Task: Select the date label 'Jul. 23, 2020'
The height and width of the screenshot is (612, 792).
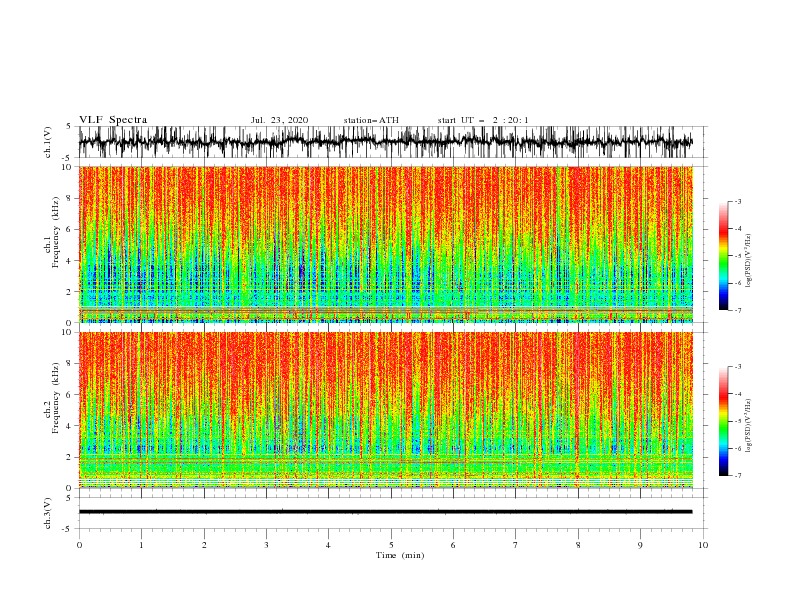Action: pyautogui.click(x=279, y=120)
